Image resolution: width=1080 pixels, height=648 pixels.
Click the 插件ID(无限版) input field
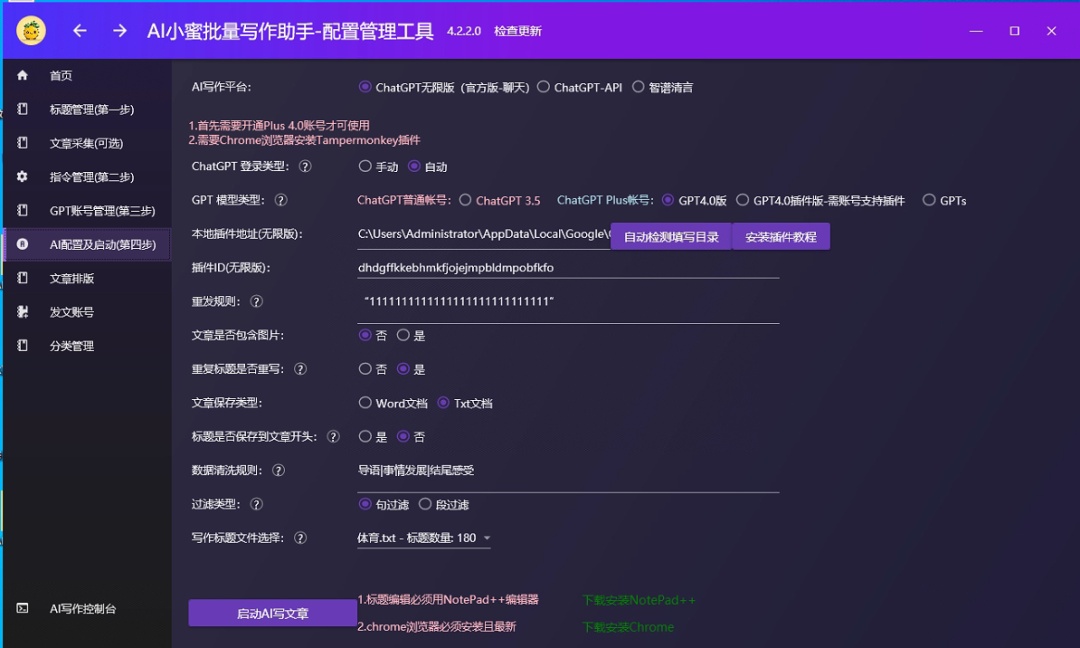[568, 267]
